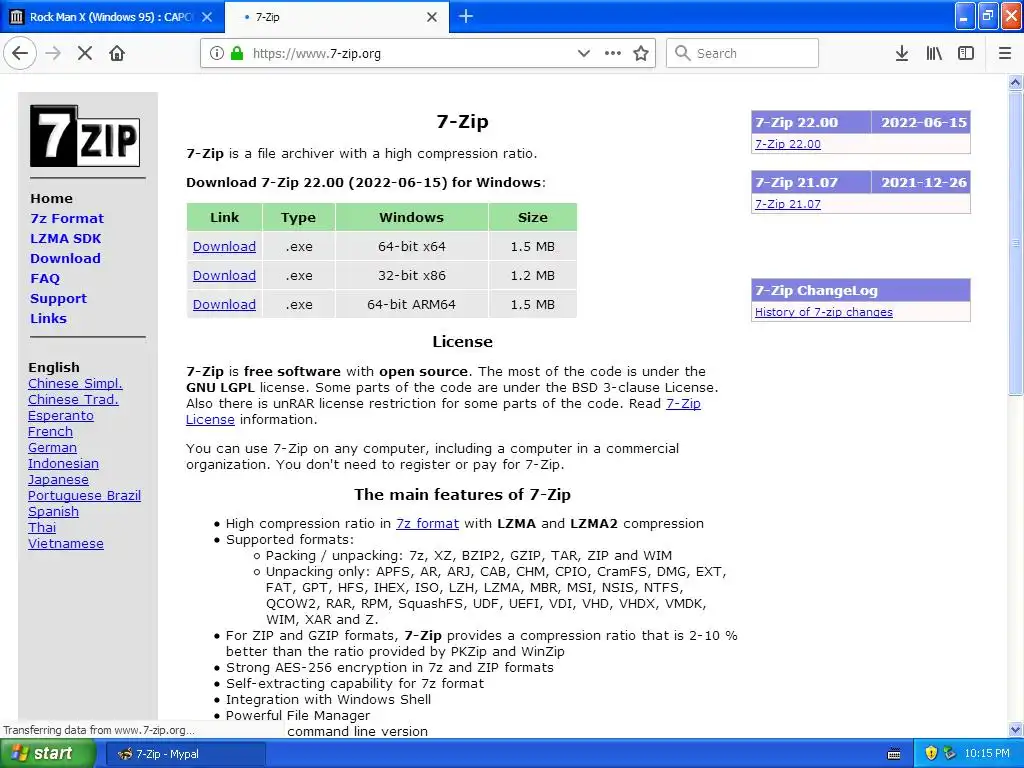The image size is (1024, 768).
Task: Follow the 7z format link in features
Action: pos(427,524)
